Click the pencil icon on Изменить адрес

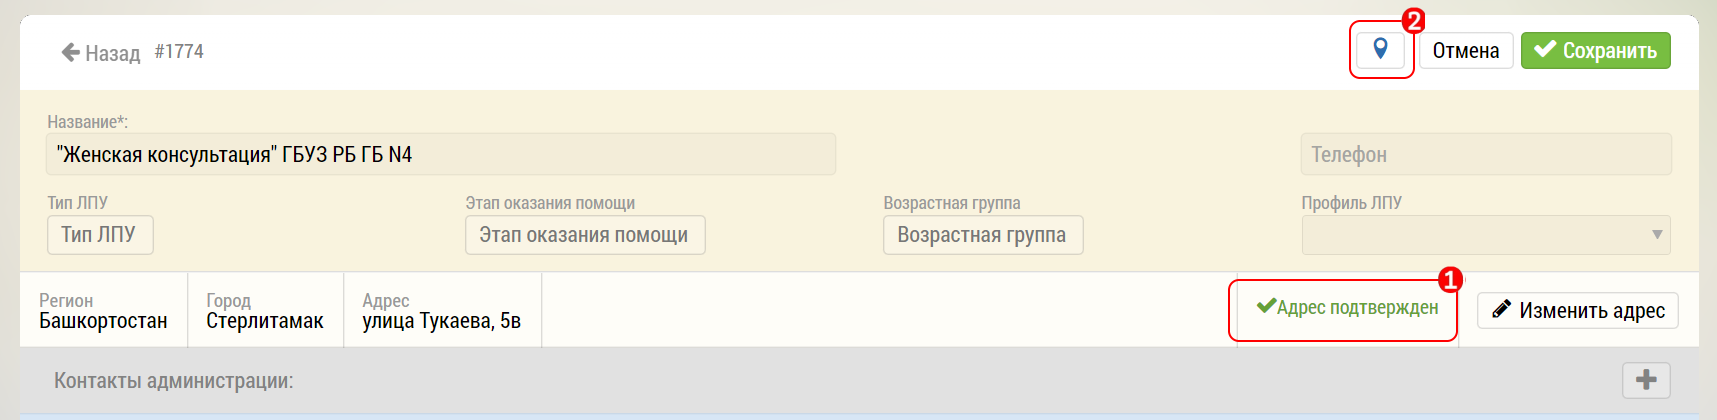coord(1501,310)
